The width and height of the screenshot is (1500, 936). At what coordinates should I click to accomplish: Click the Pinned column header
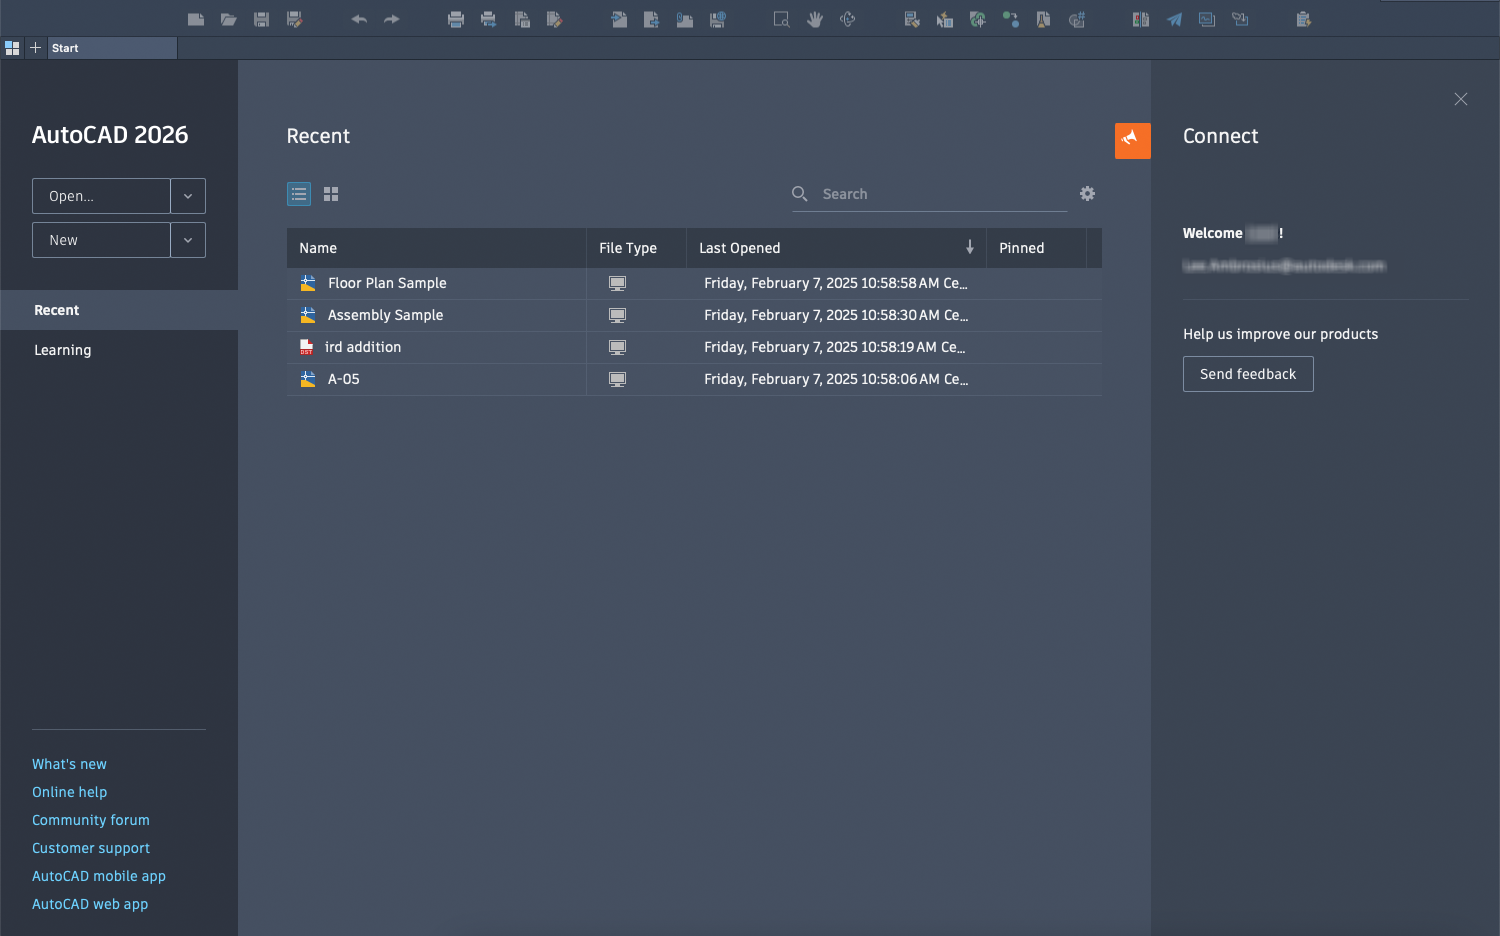coord(1037,248)
